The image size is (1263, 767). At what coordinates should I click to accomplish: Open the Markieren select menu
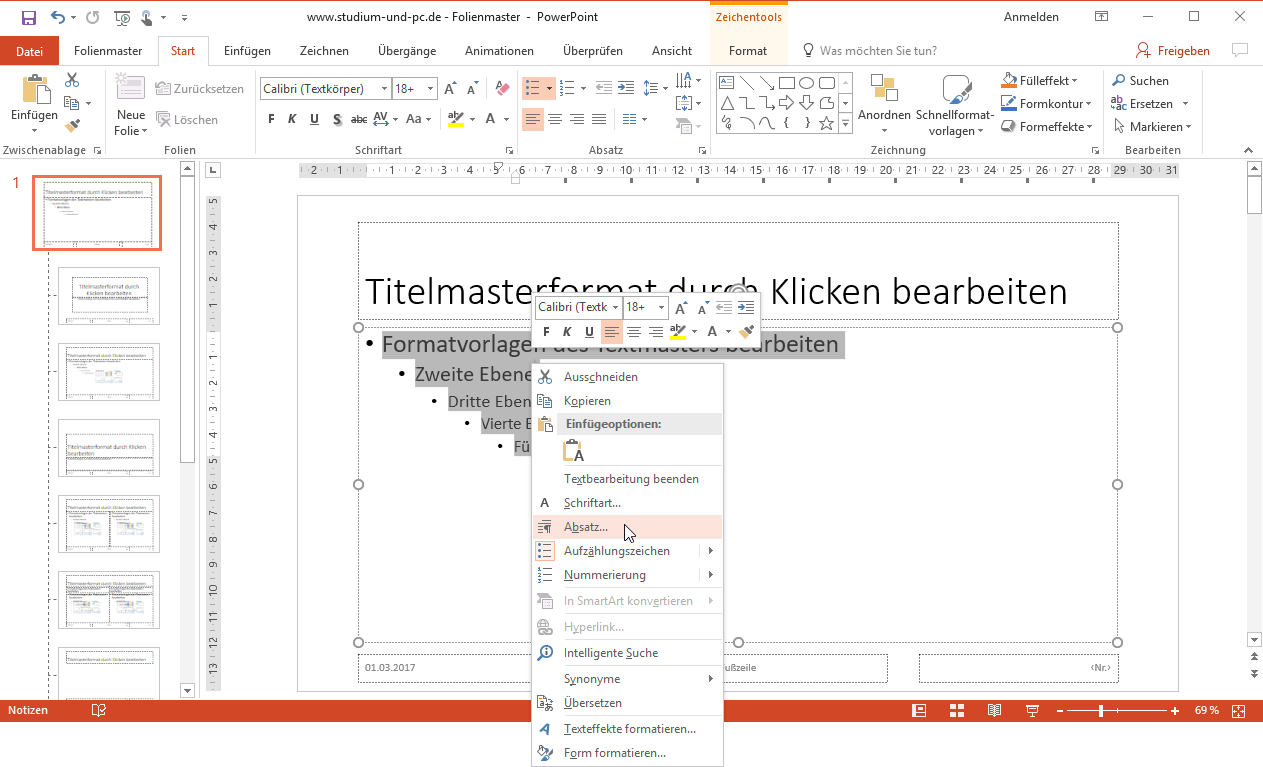pos(1151,126)
